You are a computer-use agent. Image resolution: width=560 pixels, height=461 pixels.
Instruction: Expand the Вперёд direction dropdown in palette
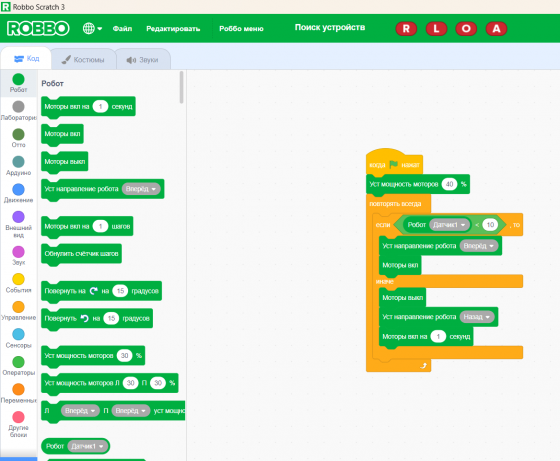[141, 189]
